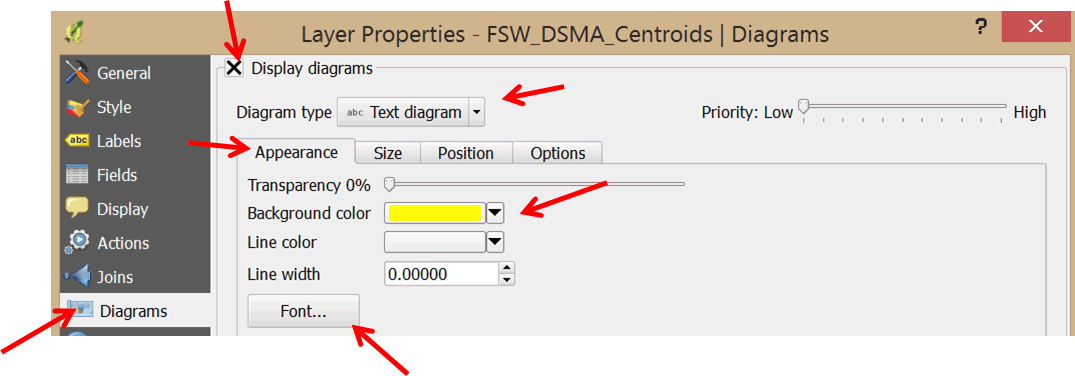Screen dimensions: 1075x376
Task: Open the General section wrench icon
Action: click(x=77, y=73)
